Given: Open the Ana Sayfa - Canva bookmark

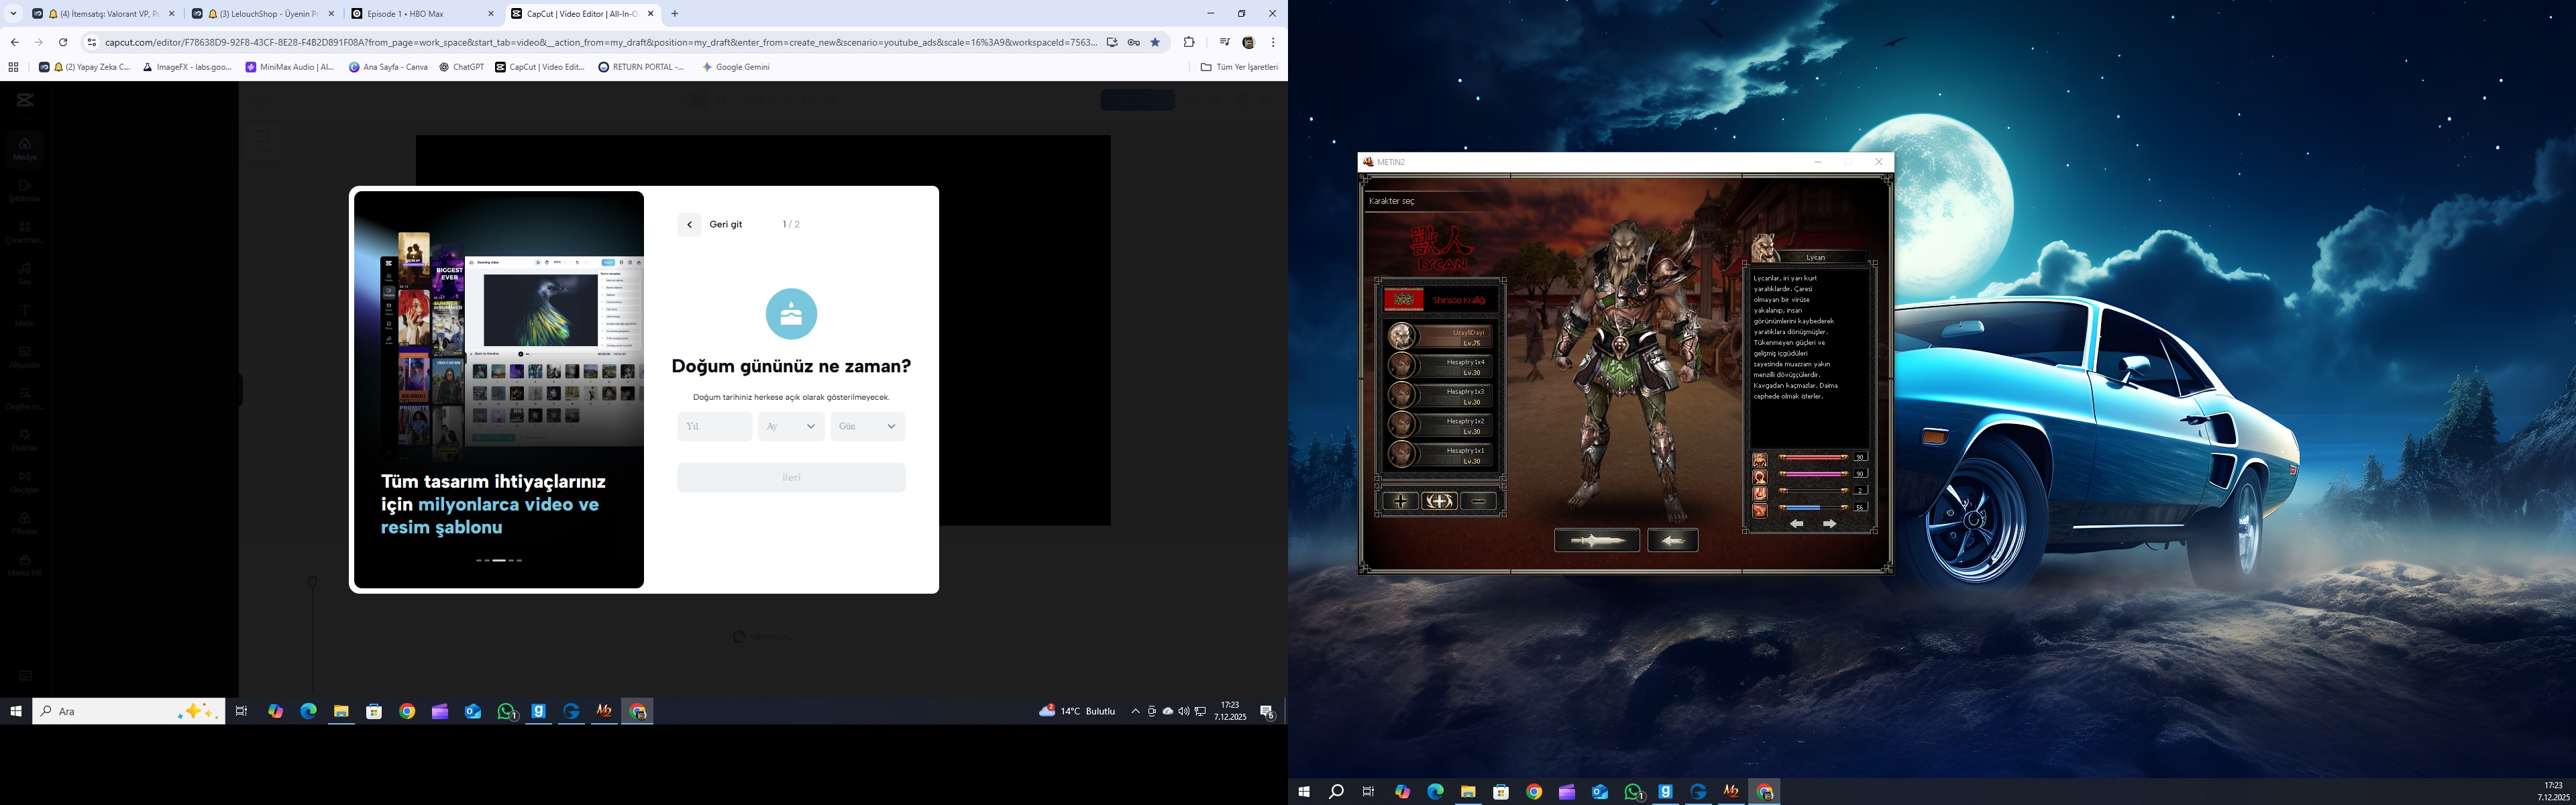Looking at the screenshot, I should 388,67.
